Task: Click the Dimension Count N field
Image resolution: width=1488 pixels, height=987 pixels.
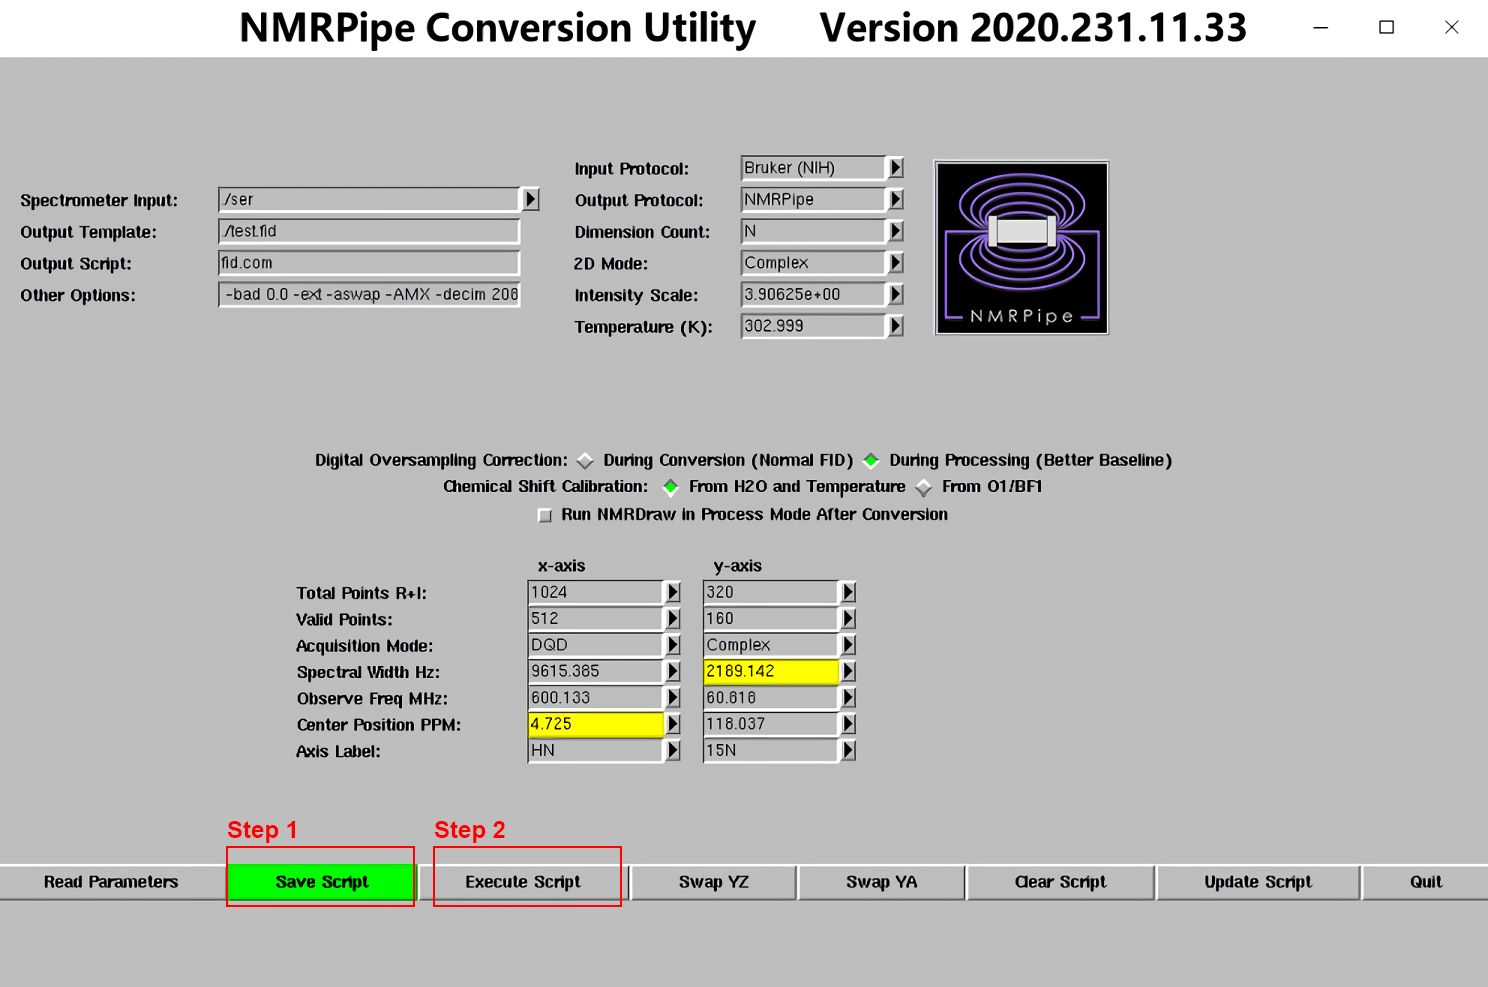Action: coord(814,231)
